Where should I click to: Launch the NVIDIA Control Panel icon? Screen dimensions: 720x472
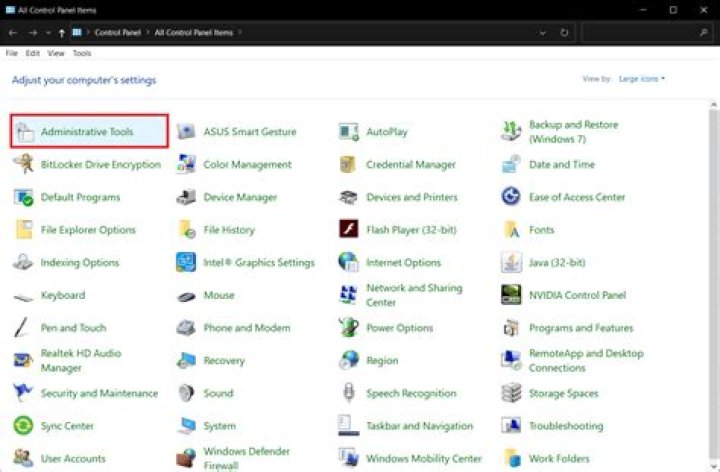click(x=511, y=295)
